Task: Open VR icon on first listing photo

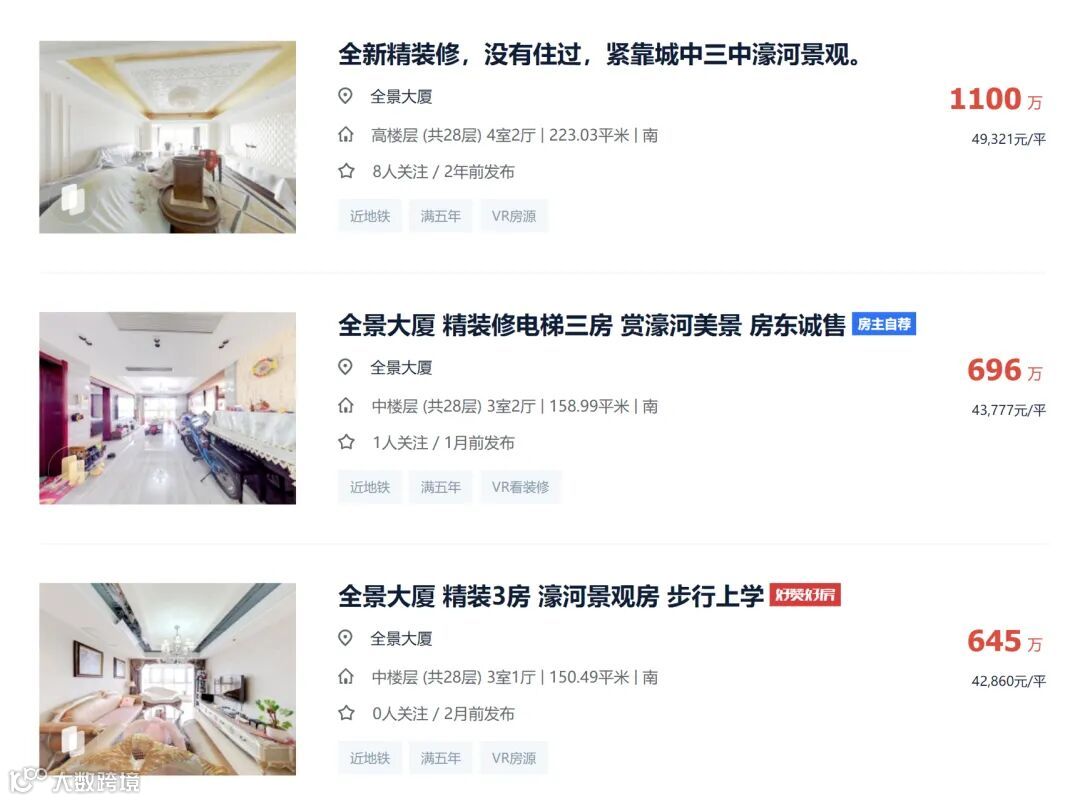Action: pos(72,199)
